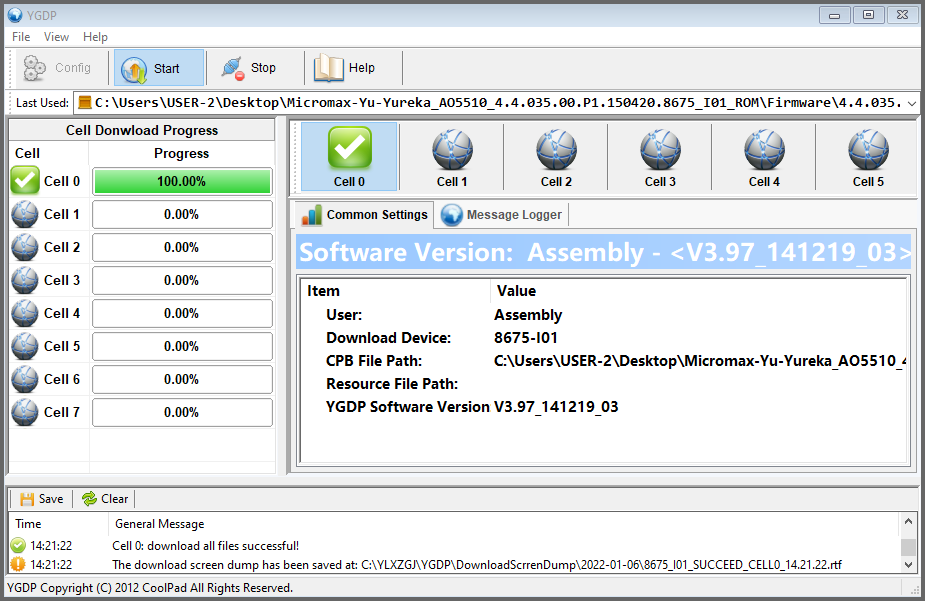925x601 pixels.
Task: Click the Item column header
Action: (395, 291)
